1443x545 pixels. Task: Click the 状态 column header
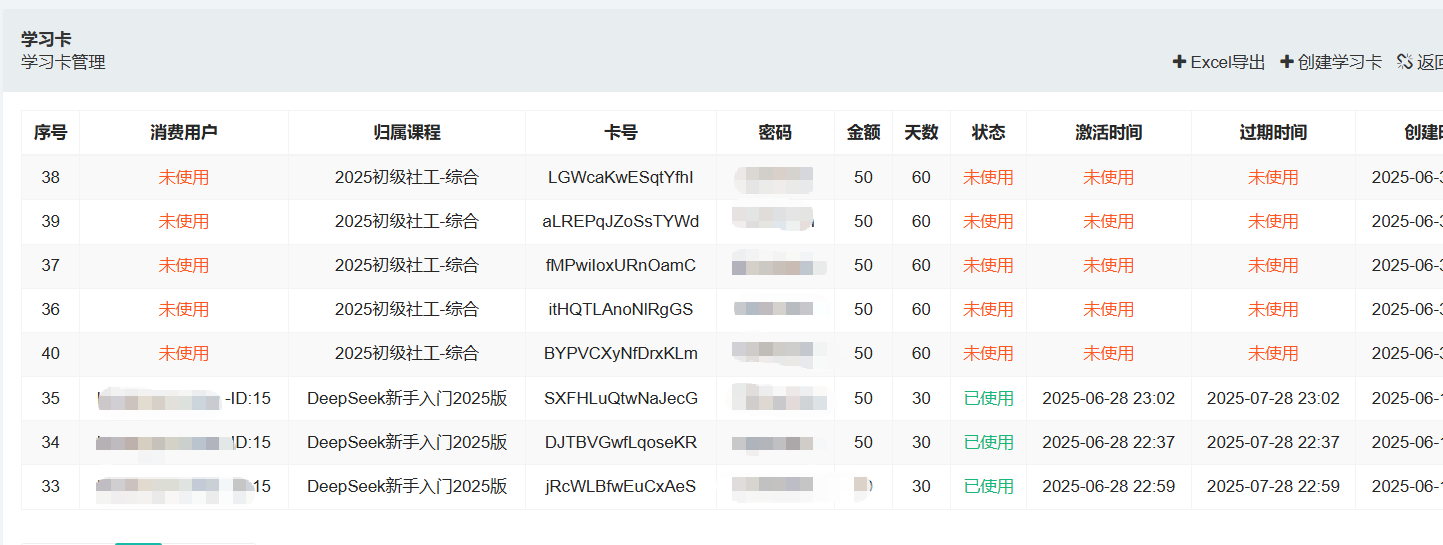(x=988, y=132)
